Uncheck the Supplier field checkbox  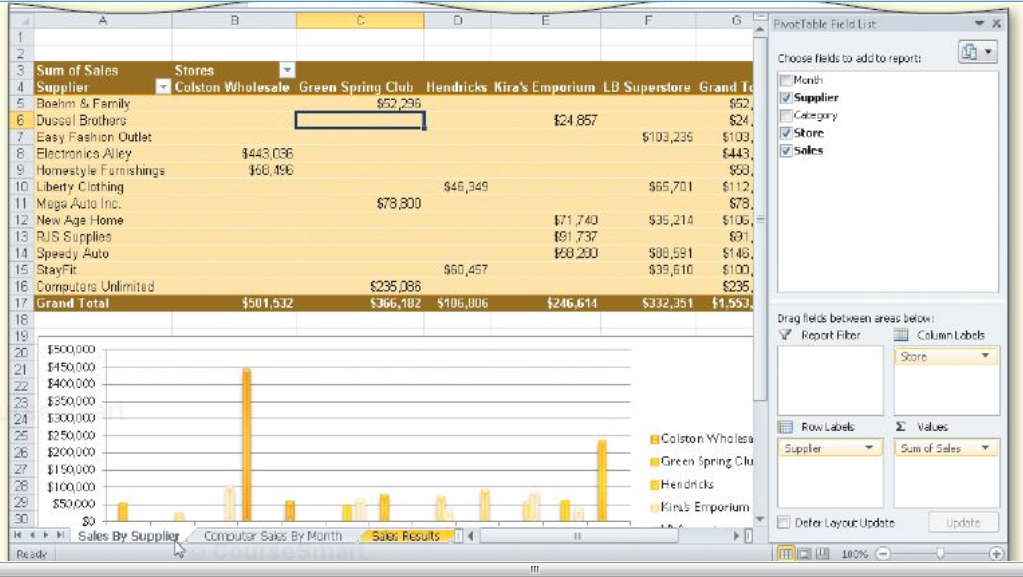786,98
